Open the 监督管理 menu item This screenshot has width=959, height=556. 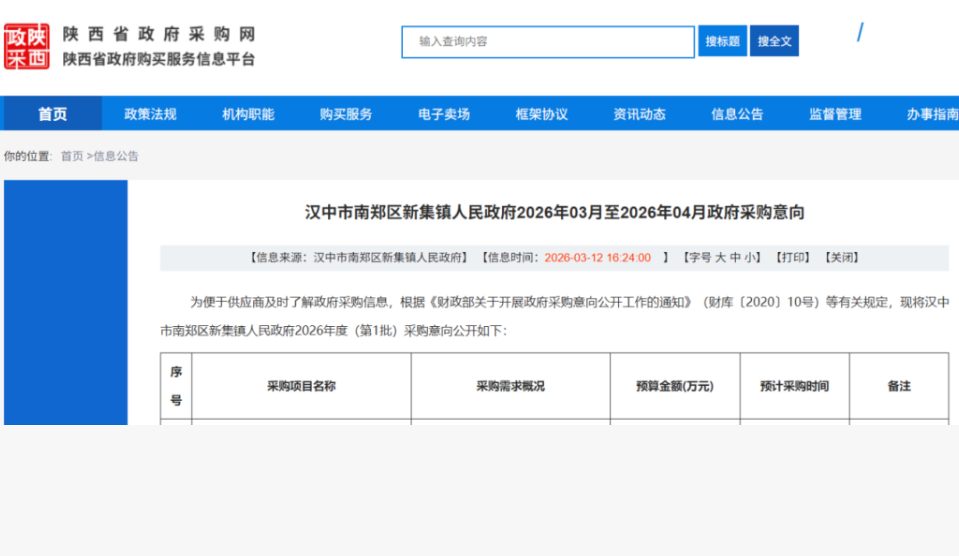click(x=835, y=114)
